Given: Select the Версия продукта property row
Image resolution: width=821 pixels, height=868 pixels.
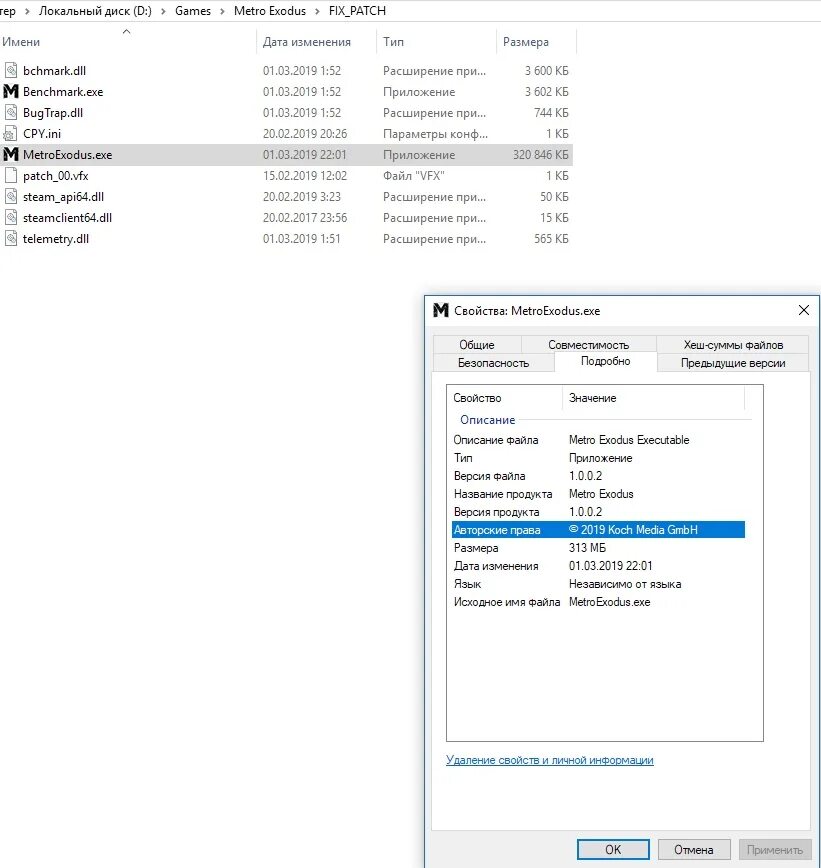Looking at the screenshot, I should point(598,512).
